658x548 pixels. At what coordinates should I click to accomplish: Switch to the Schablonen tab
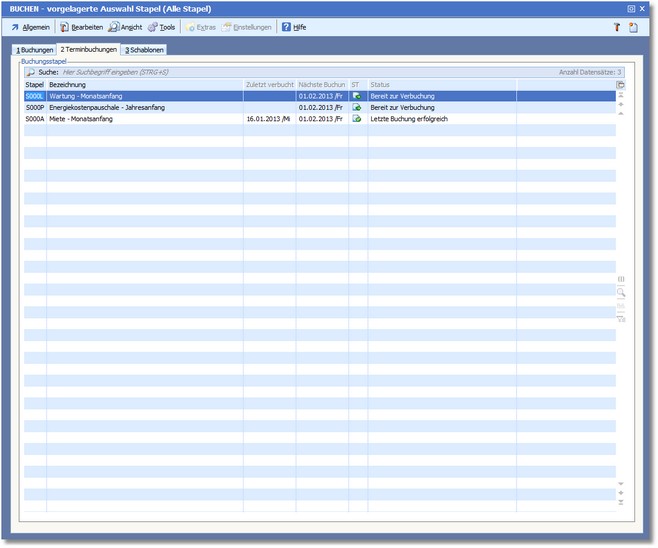click(144, 49)
